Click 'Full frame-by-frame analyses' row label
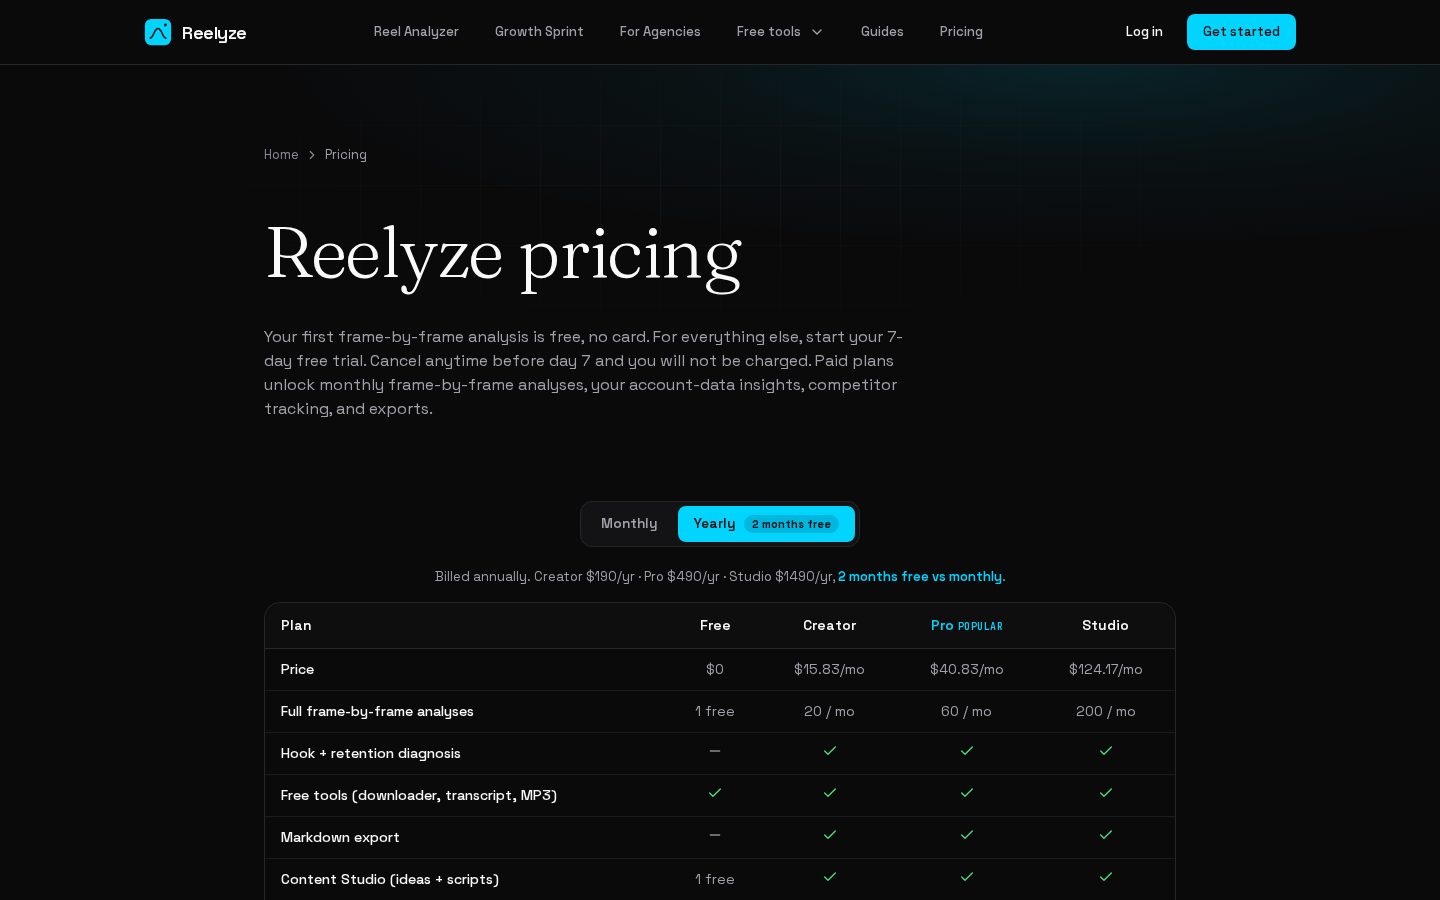Image resolution: width=1440 pixels, height=900 pixels. click(x=377, y=712)
